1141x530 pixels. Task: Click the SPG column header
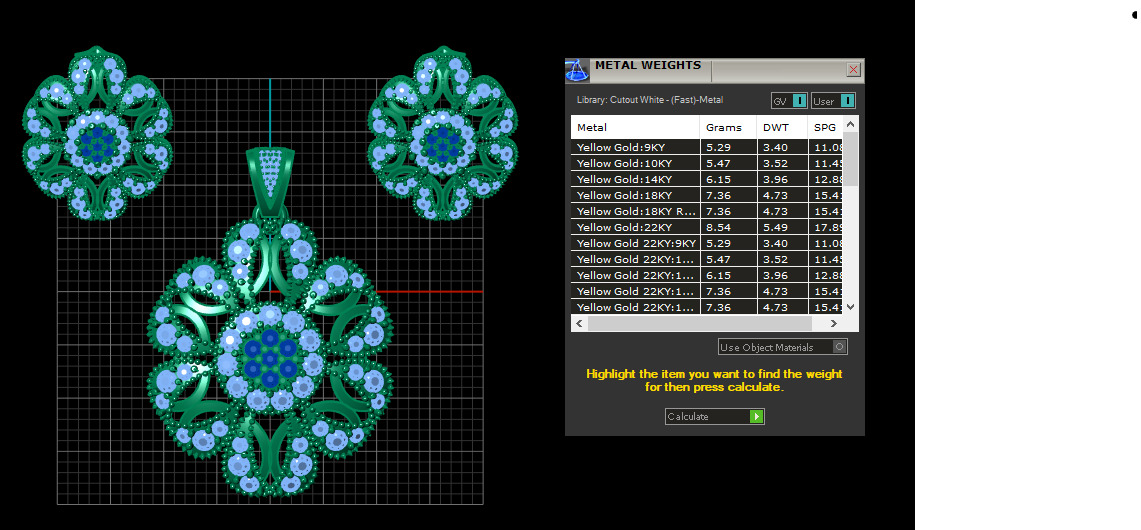[x=825, y=127]
